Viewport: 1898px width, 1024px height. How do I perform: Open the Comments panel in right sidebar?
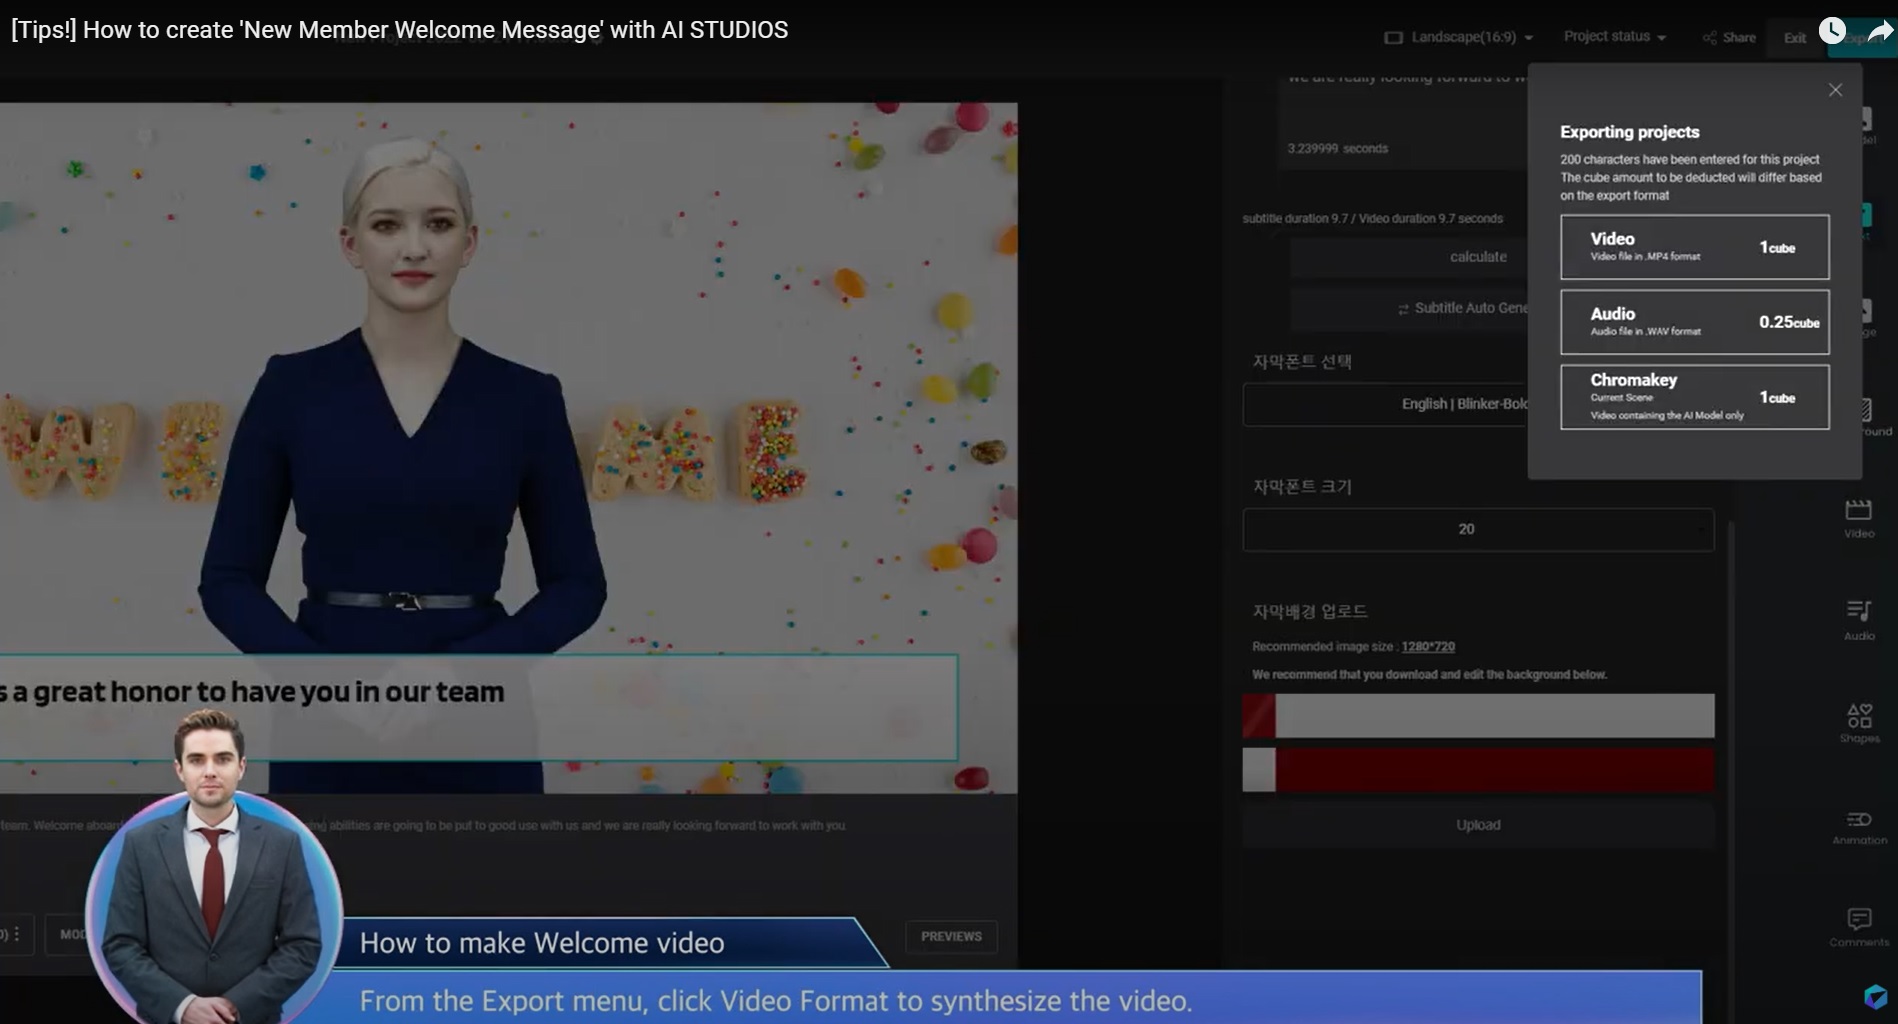click(x=1859, y=927)
